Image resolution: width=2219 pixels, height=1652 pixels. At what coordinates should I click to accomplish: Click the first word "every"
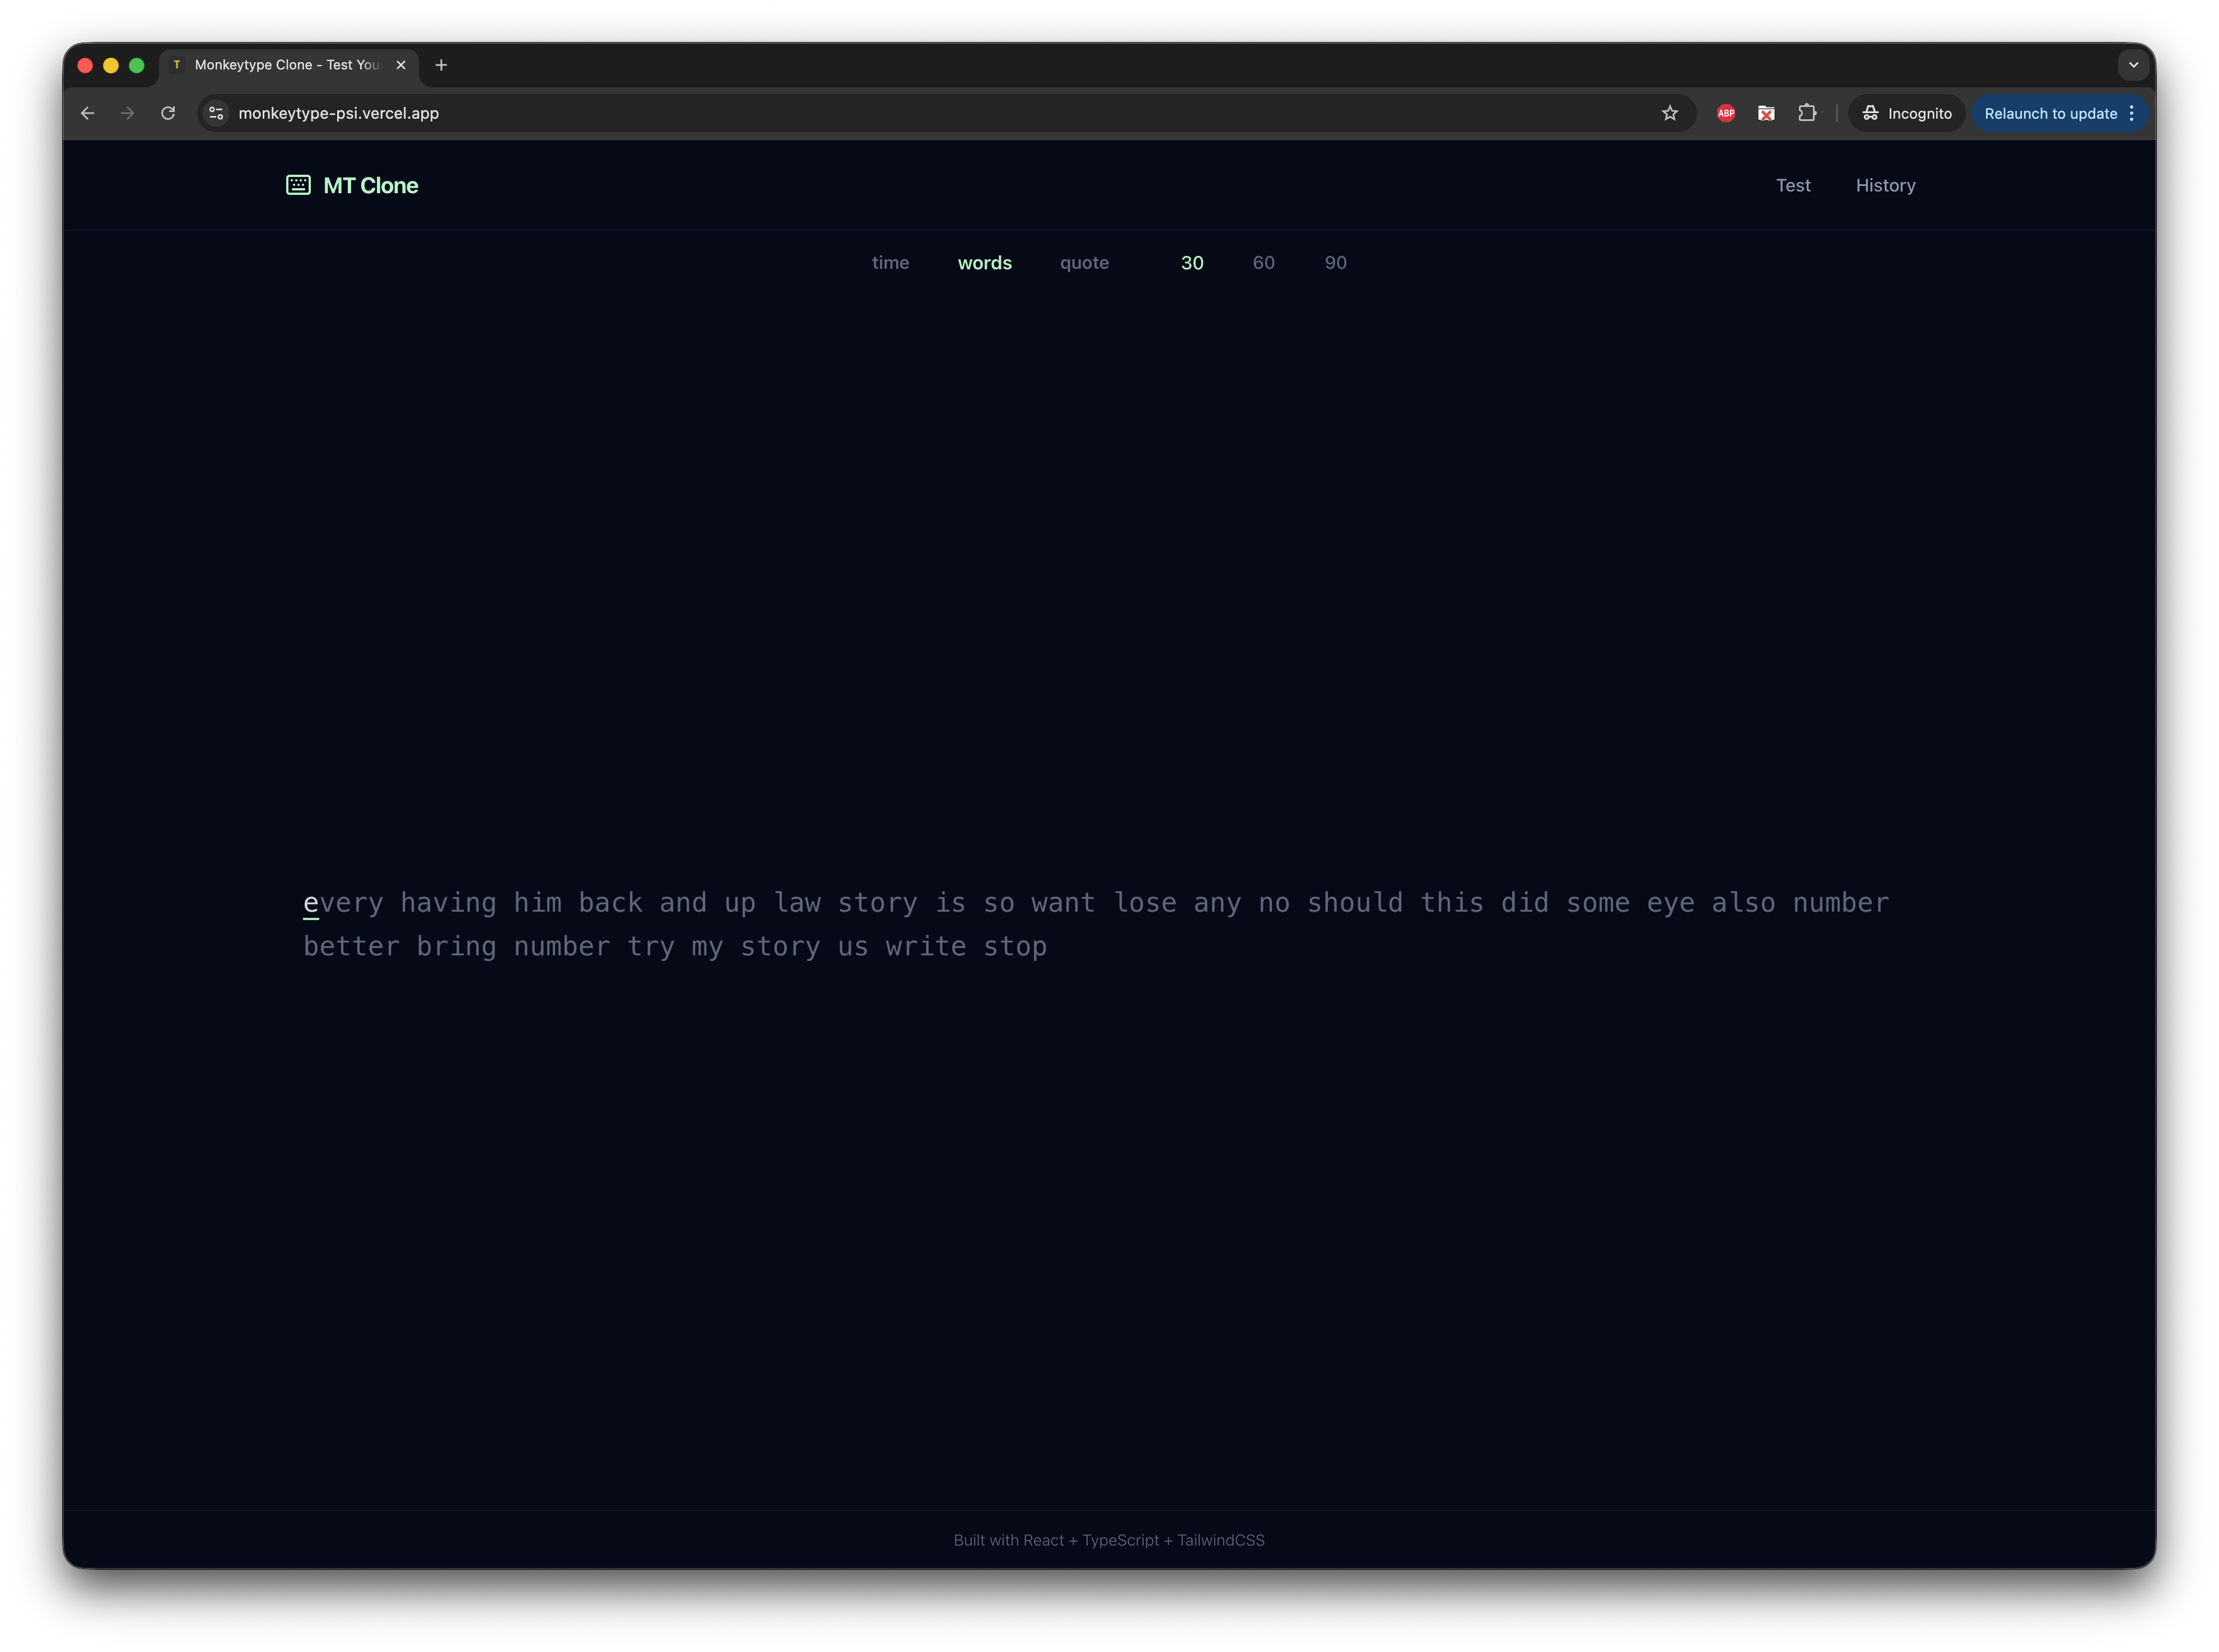click(343, 903)
